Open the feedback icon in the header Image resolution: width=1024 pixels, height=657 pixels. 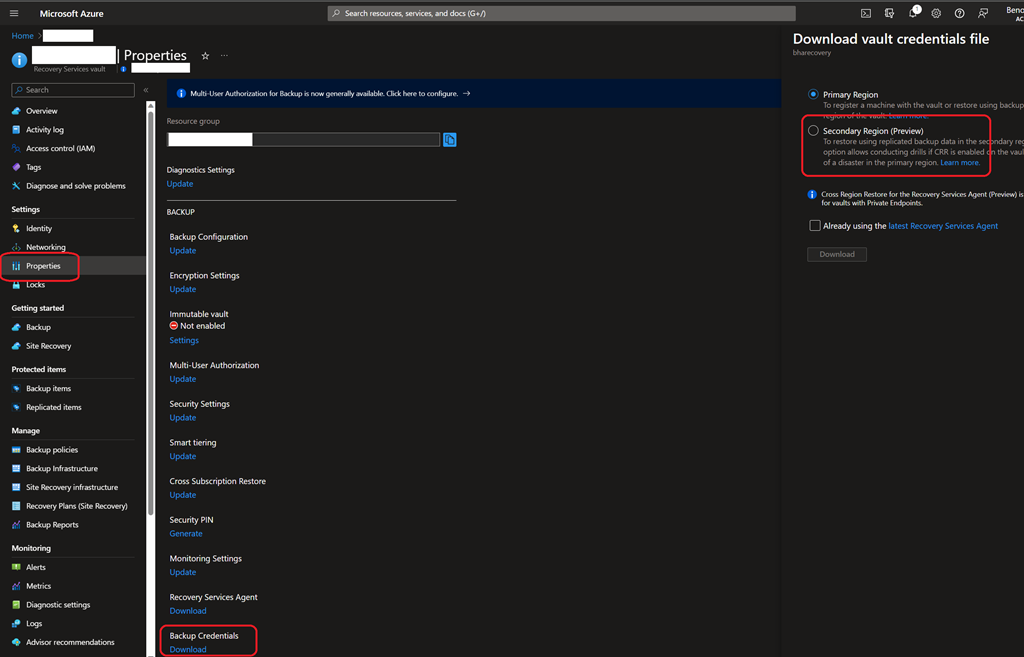(x=983, y=13)
